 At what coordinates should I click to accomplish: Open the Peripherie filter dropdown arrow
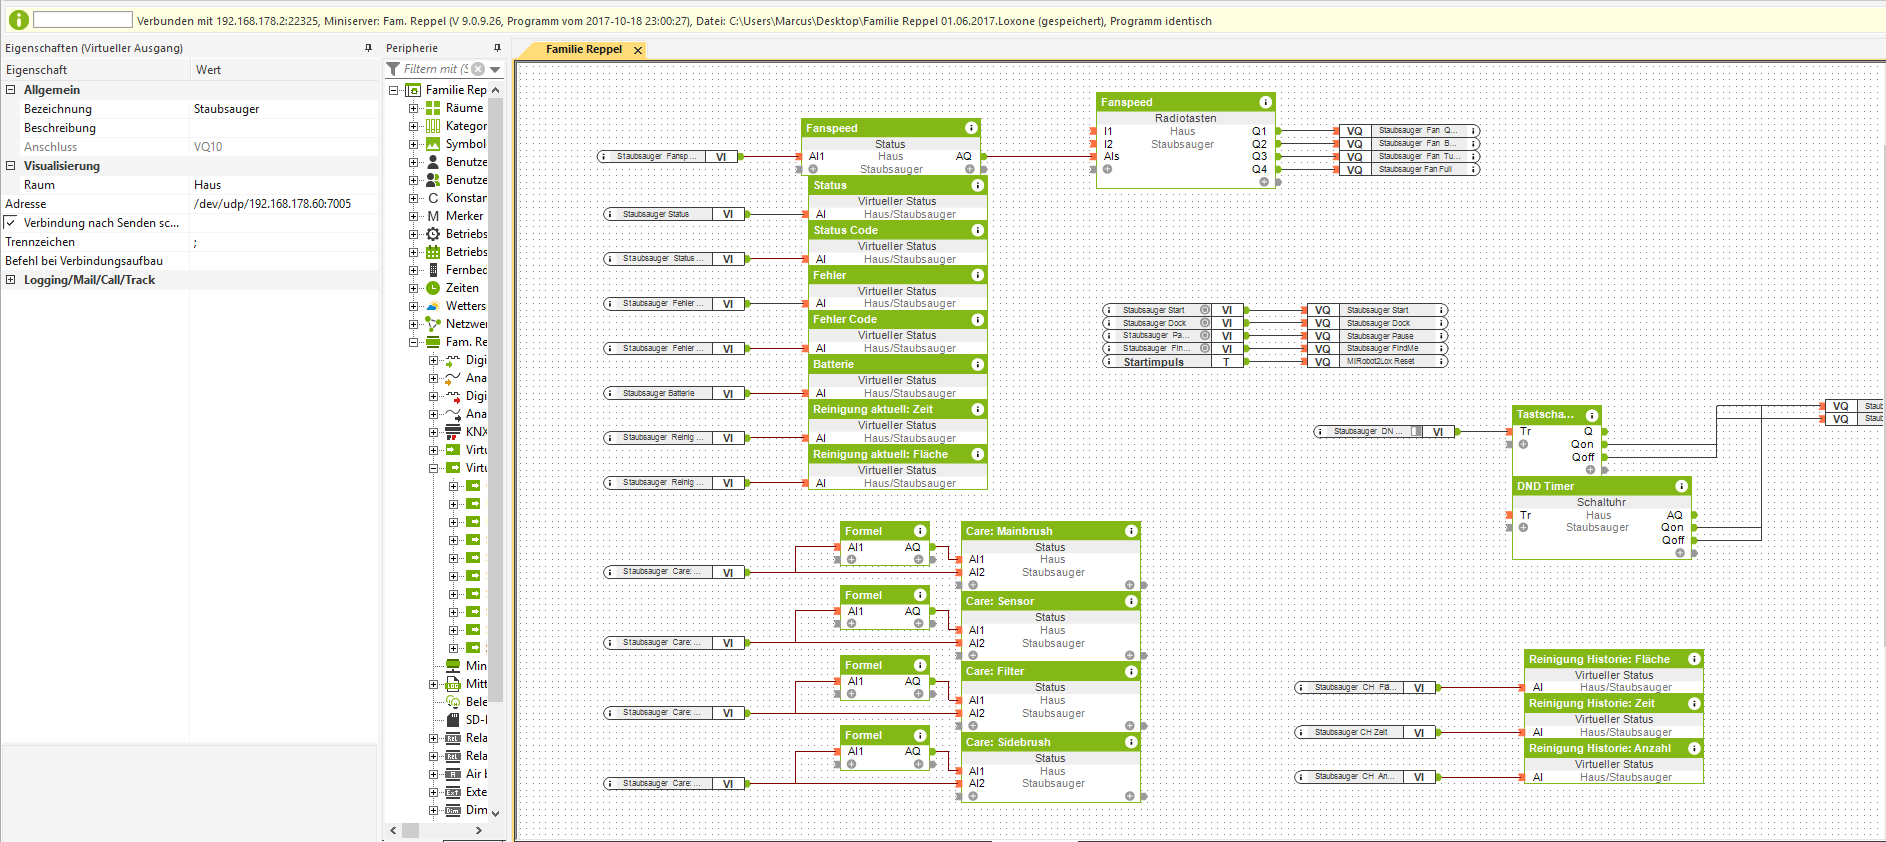coord(495,69)
